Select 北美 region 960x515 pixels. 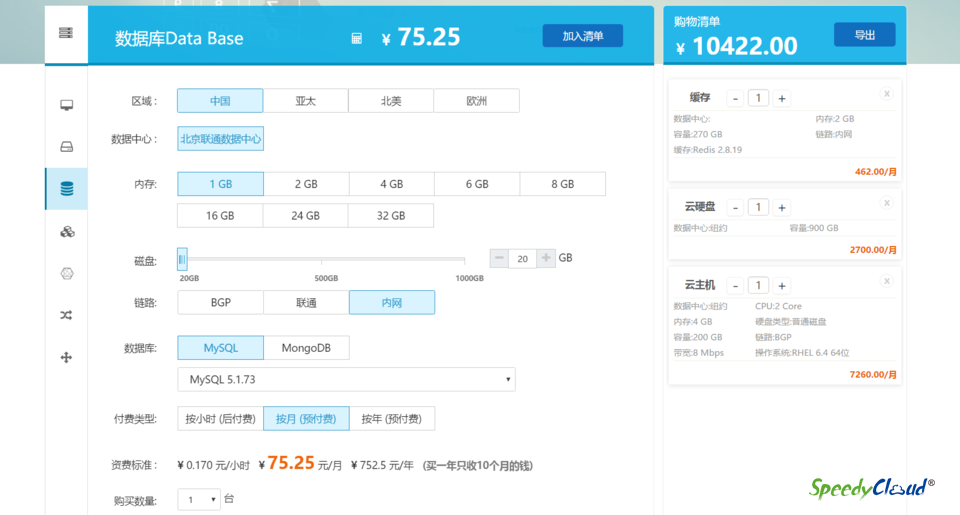point(391,101)
